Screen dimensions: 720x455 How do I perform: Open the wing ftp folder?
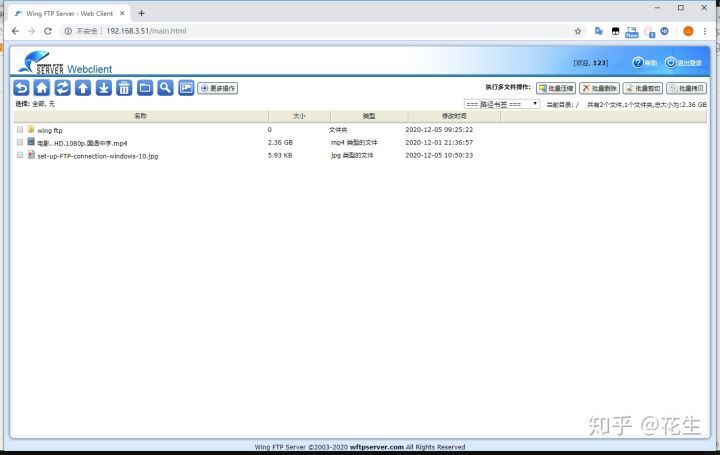(50, 130)
